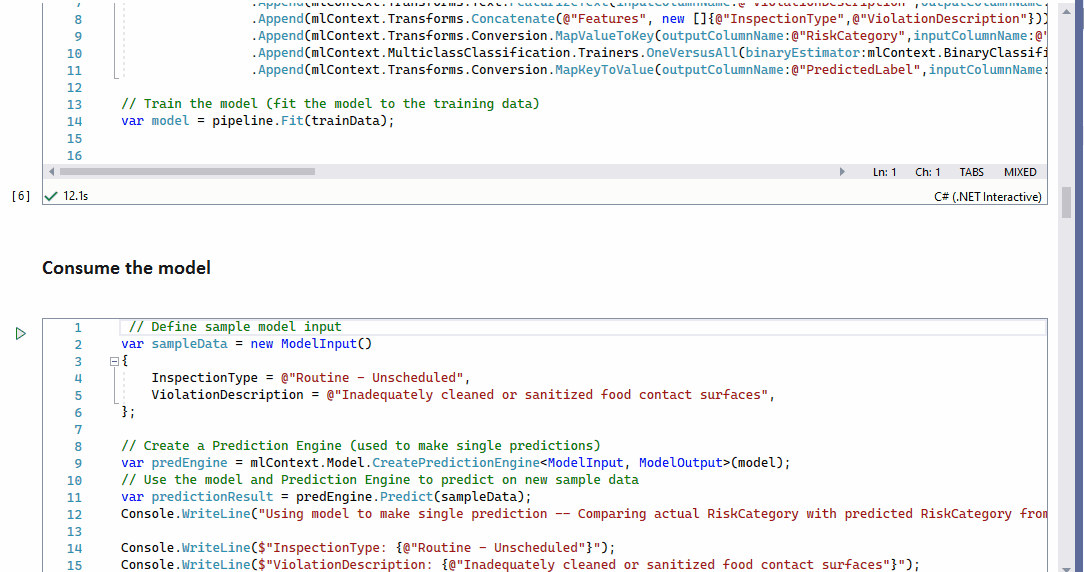Collapse the sampleData object initializer block
Viewport: 1084px width, 572px height.
[114, 361]
